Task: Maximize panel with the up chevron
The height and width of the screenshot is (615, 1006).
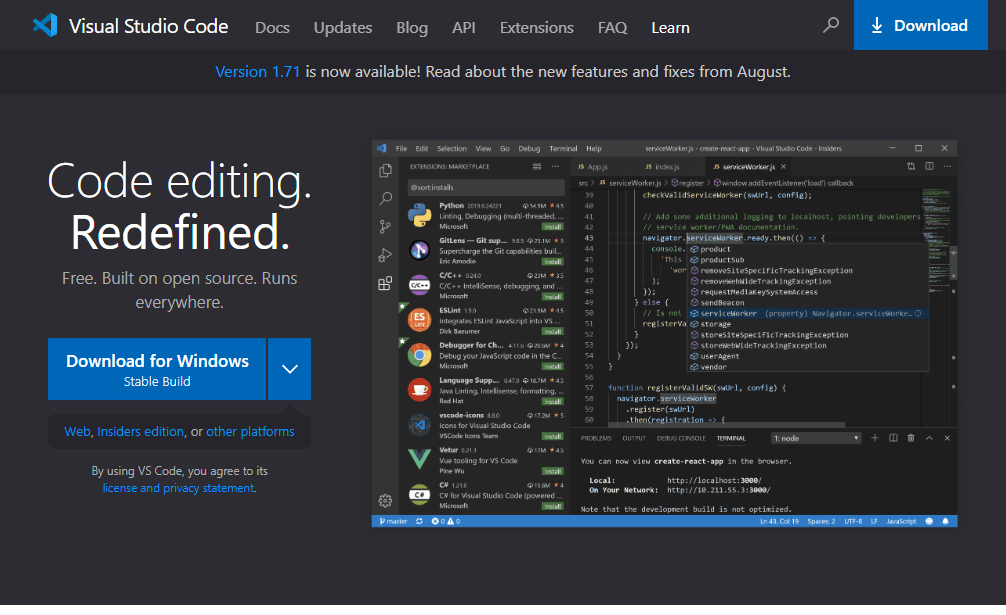Action: coord(929,438)
